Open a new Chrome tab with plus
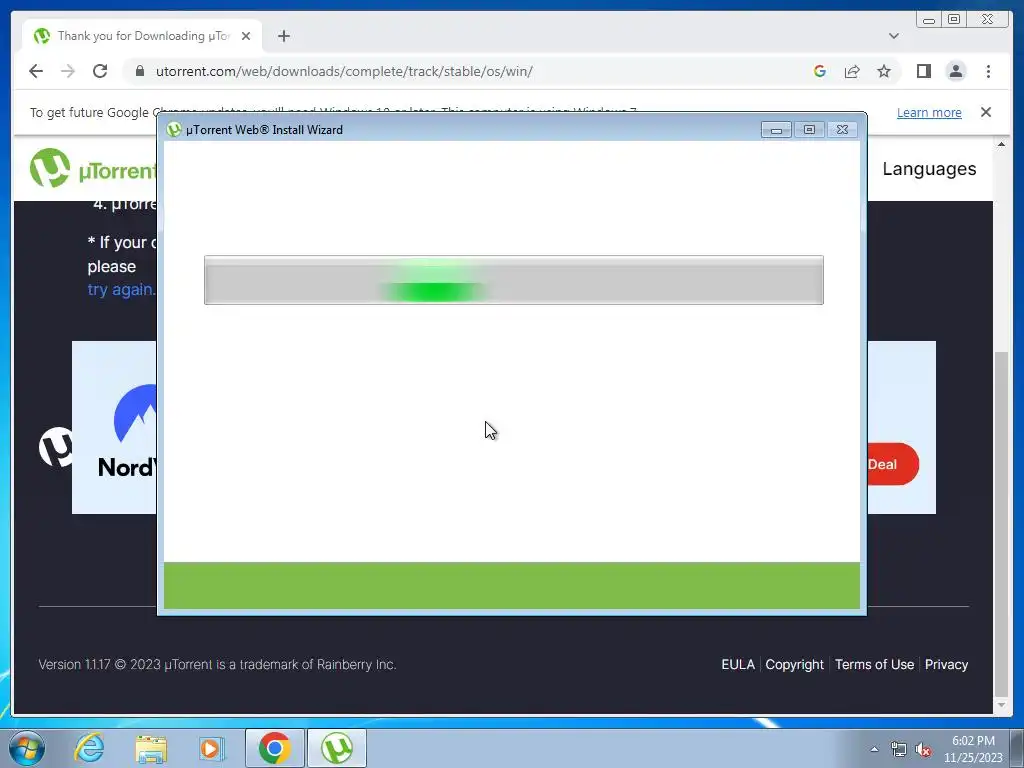The height and width of the screenshot is (768, 1024). click(x=283, y=36)
